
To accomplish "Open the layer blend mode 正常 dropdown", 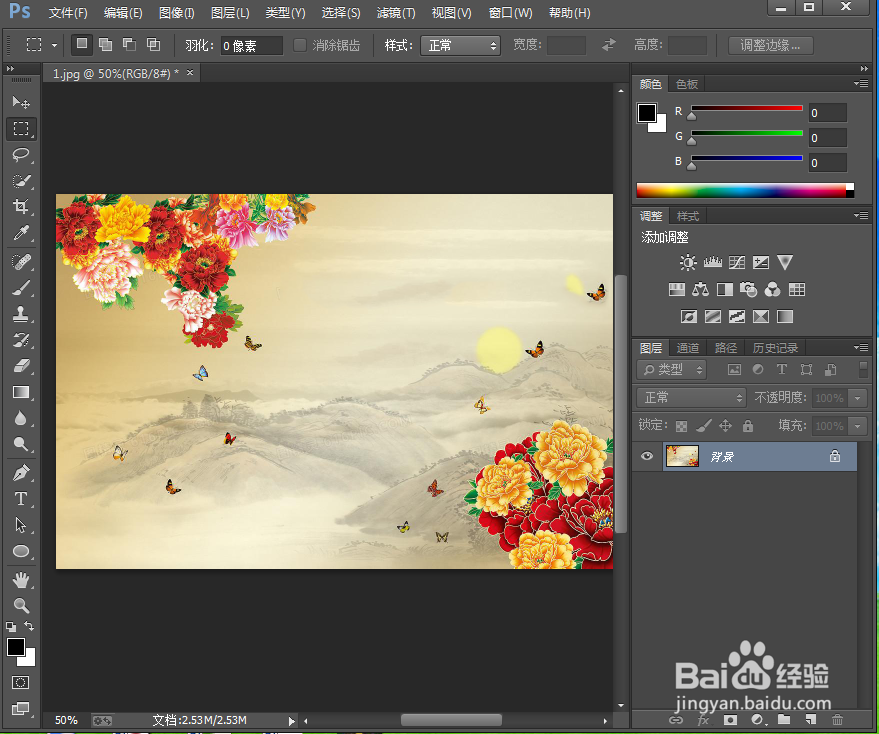I will pos(691,398).
